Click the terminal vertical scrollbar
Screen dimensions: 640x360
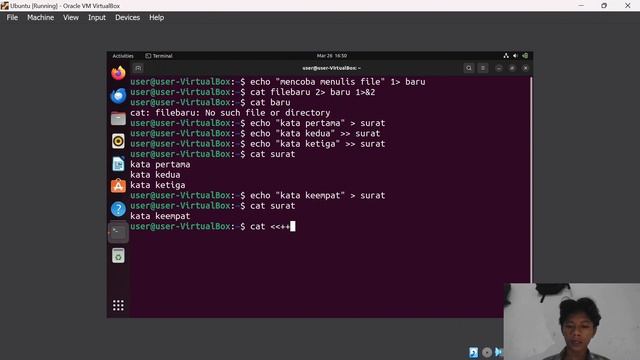point(531,180)
